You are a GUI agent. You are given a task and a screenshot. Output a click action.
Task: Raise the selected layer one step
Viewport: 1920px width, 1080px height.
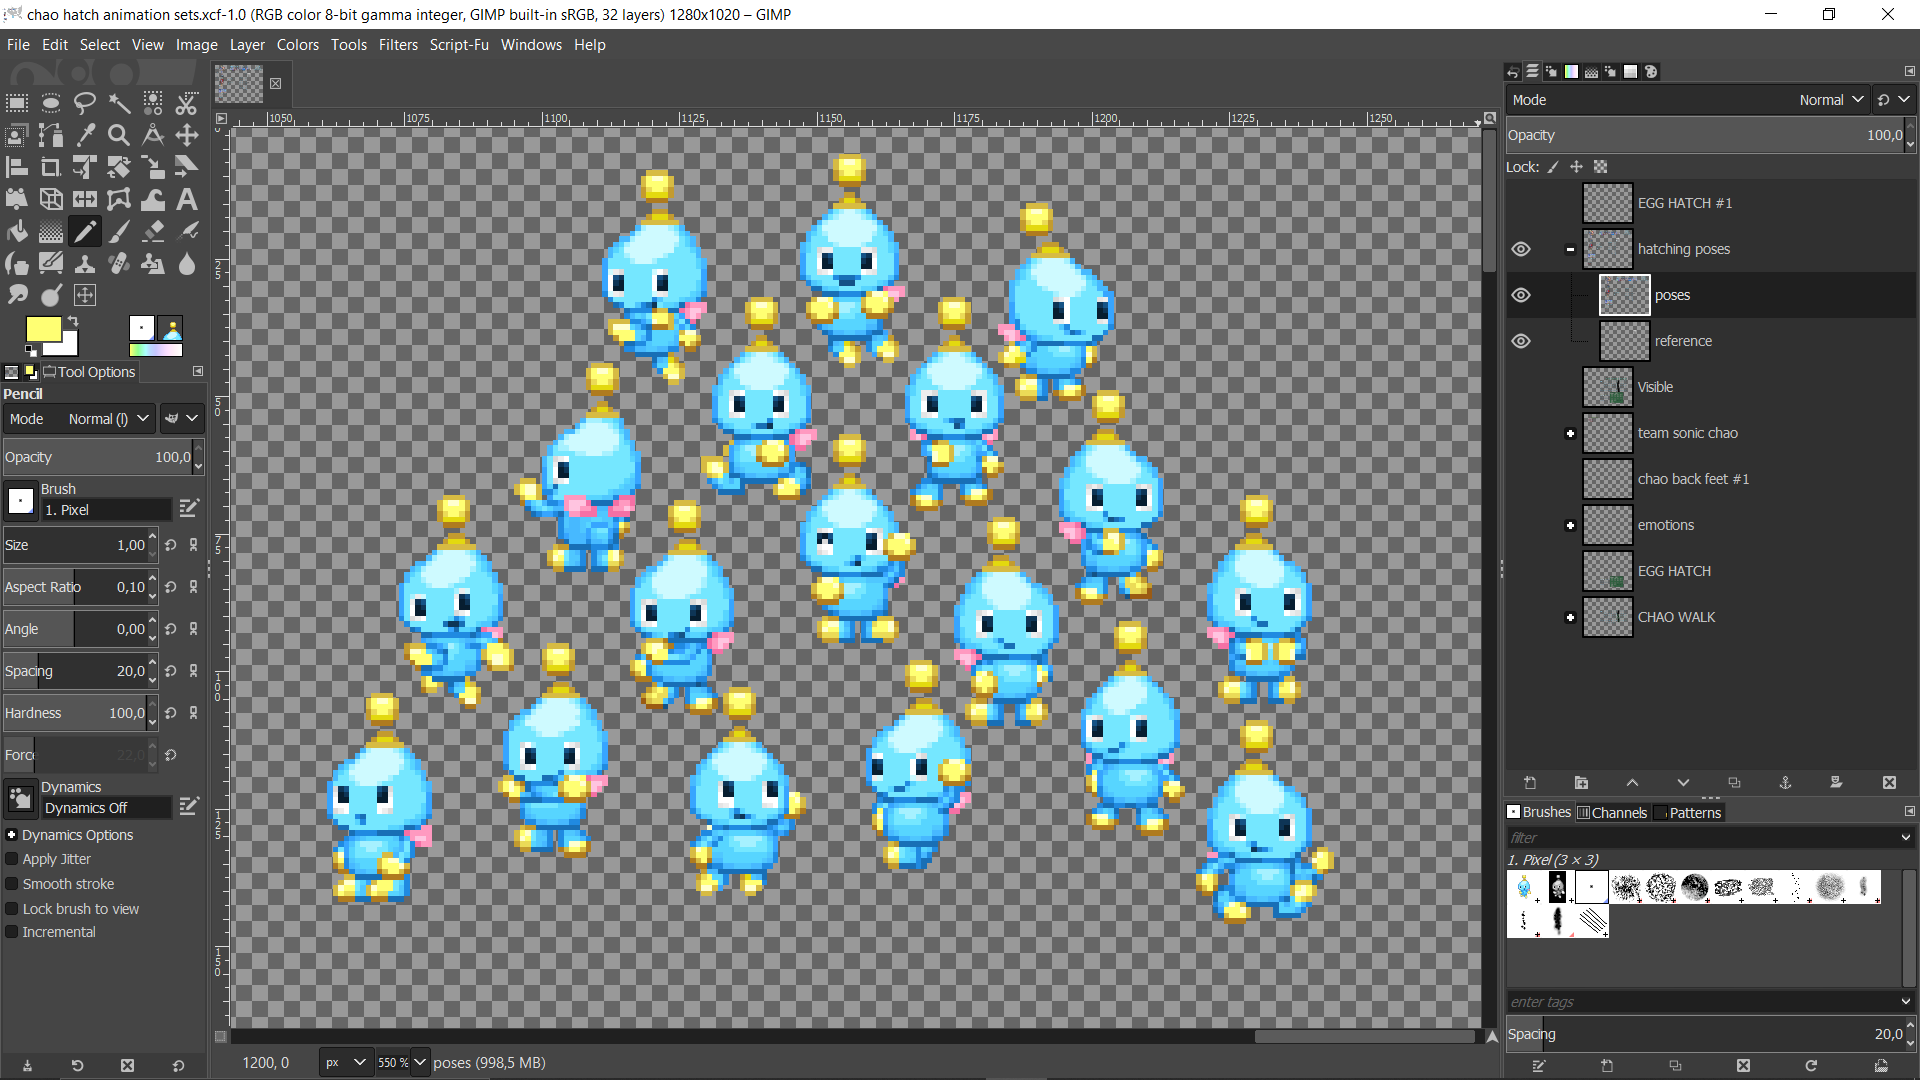(x=1632, y=782)
